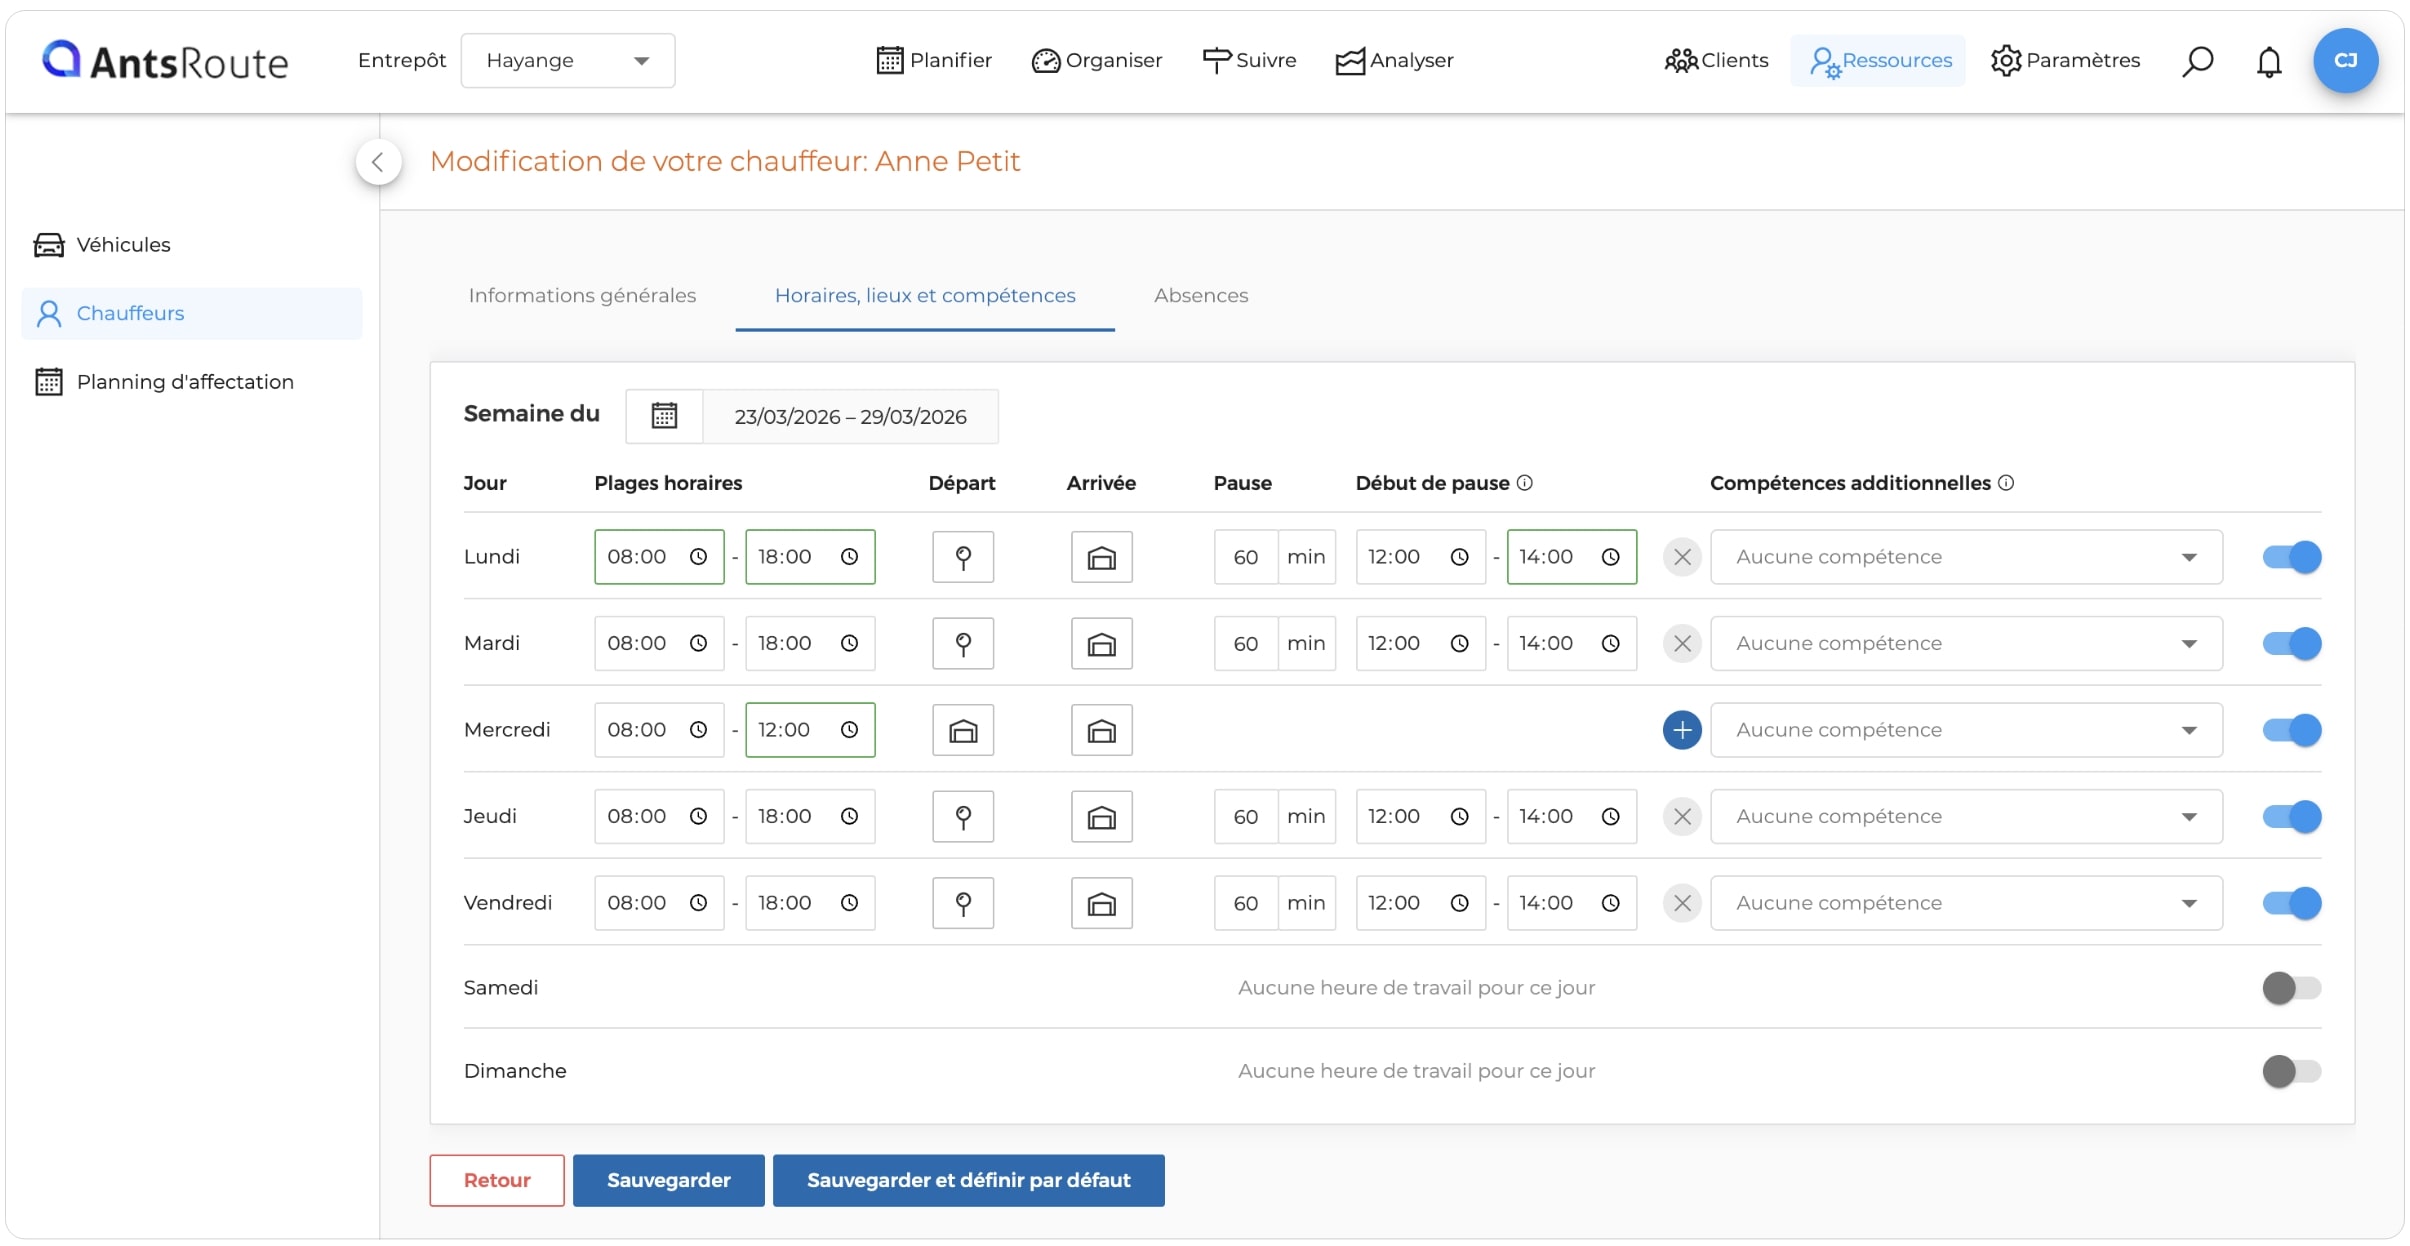Click Sauvegarder et définir par défaut

click(x=968, y=1180)
